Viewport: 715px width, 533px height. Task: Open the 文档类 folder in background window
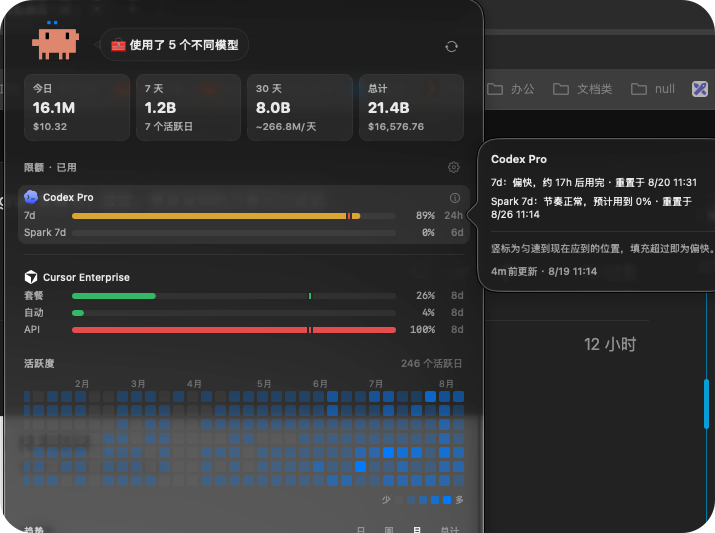pos(582,89)
